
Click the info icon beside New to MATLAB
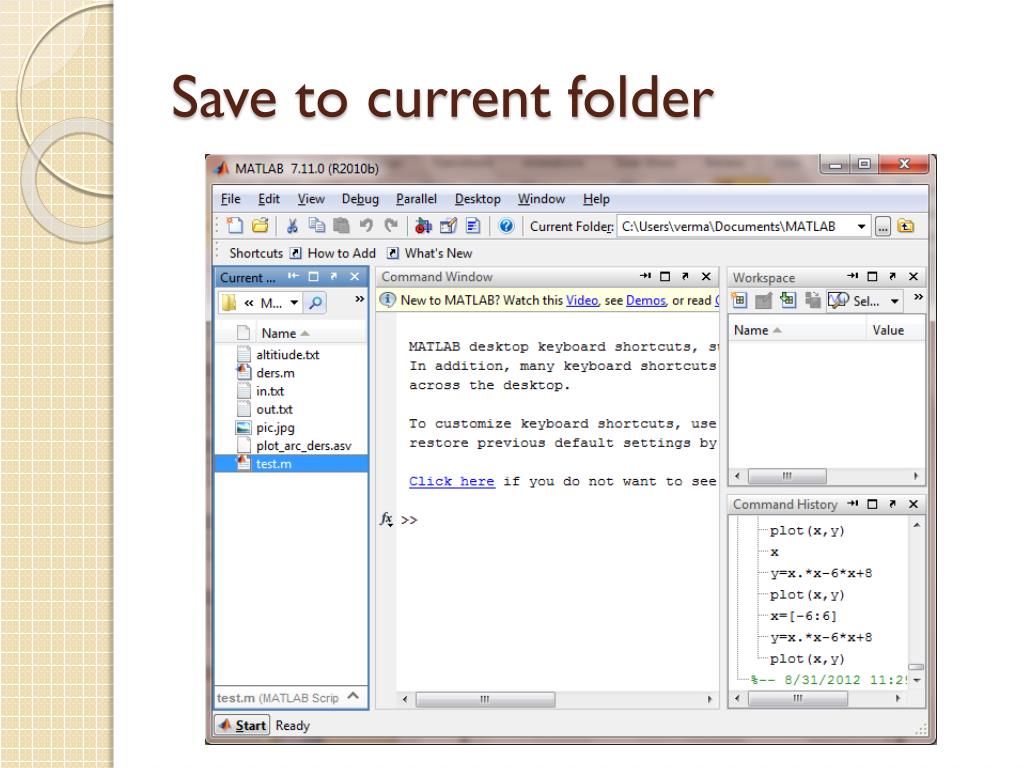click(388, 300)
